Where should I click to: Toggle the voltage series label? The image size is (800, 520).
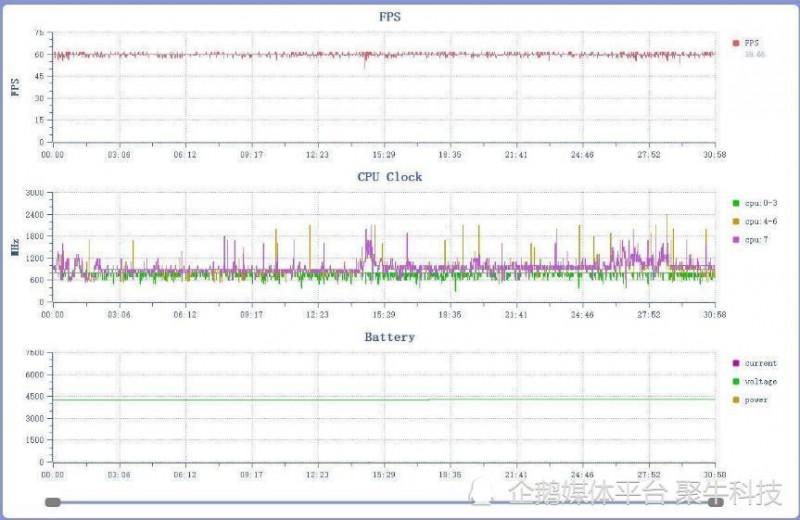point(762,381)
